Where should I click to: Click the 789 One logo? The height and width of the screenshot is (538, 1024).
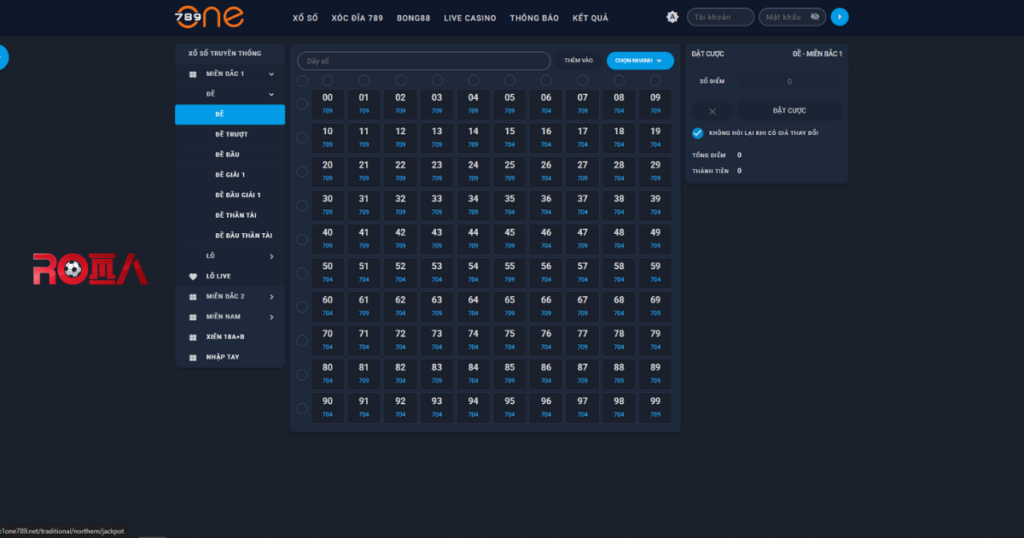(x=208, y=17)
